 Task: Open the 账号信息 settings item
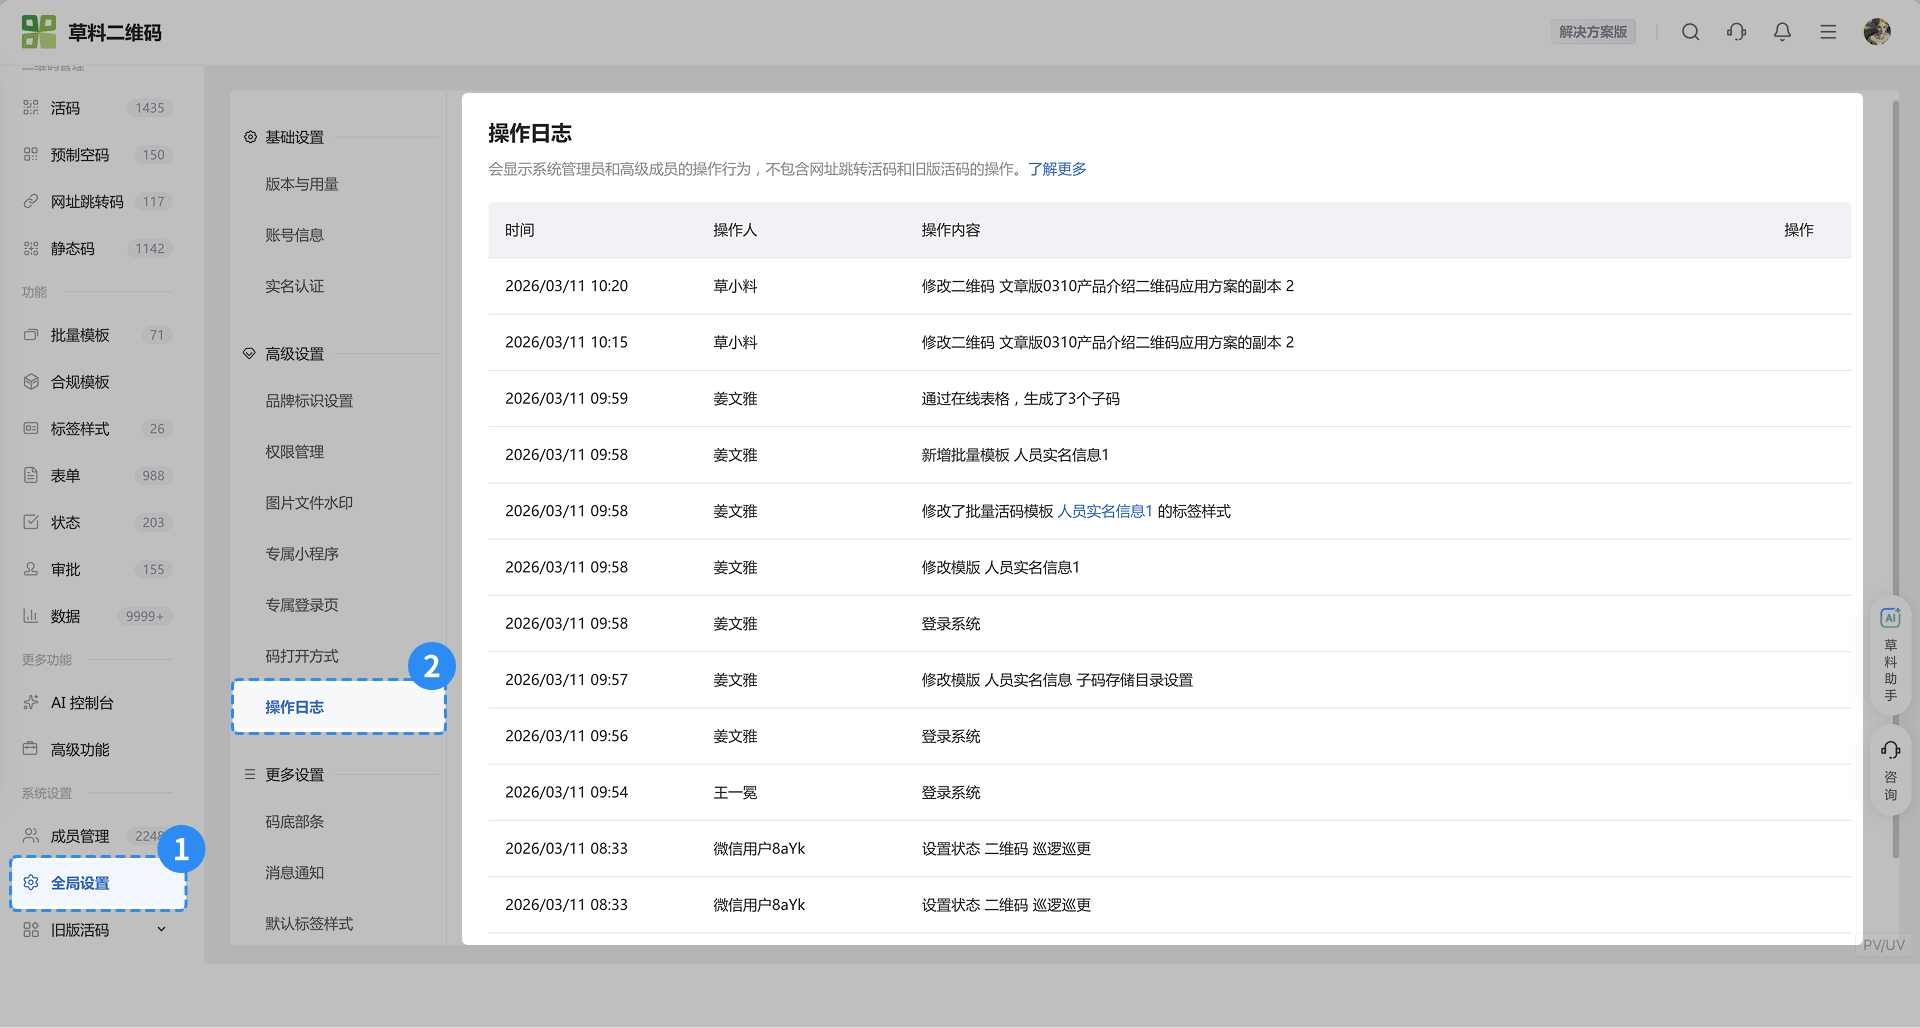(x=294, y=234)
